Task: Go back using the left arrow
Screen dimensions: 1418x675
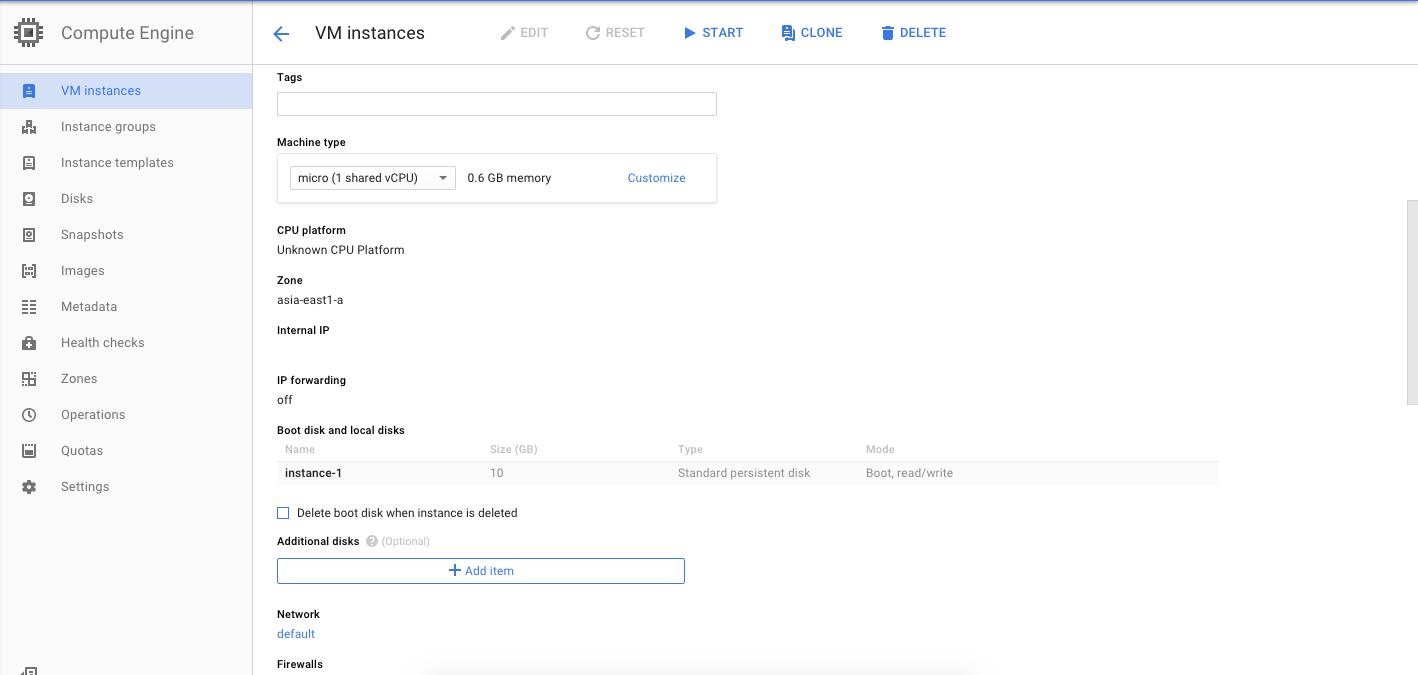Action: 281,34
